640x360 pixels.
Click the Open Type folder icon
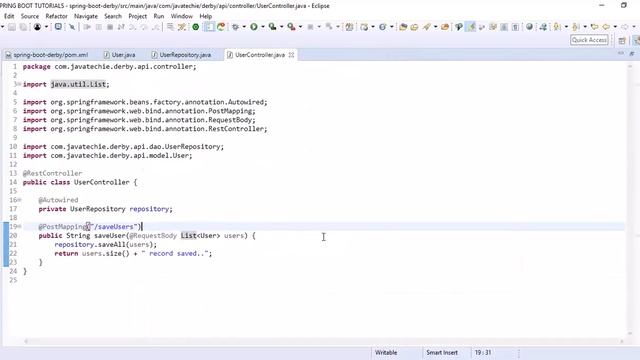pyautogui.click(x=403, y=27)
